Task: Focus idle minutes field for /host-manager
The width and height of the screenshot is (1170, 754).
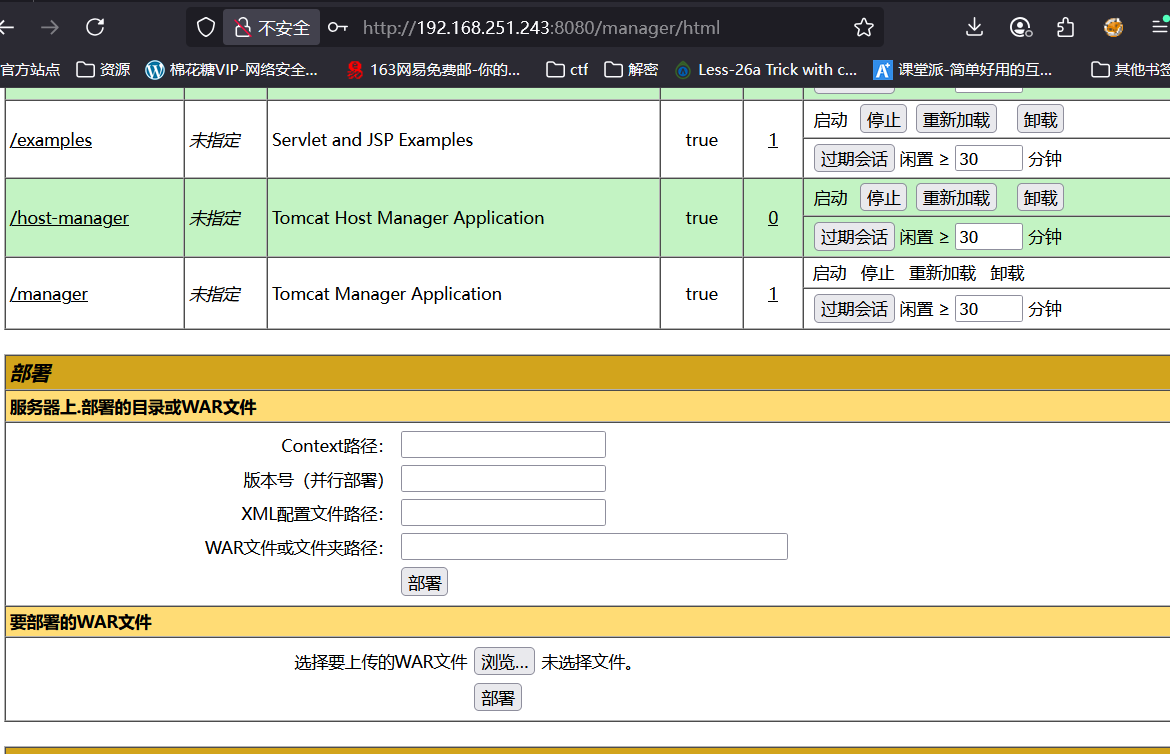Action: tap(988, 237)
